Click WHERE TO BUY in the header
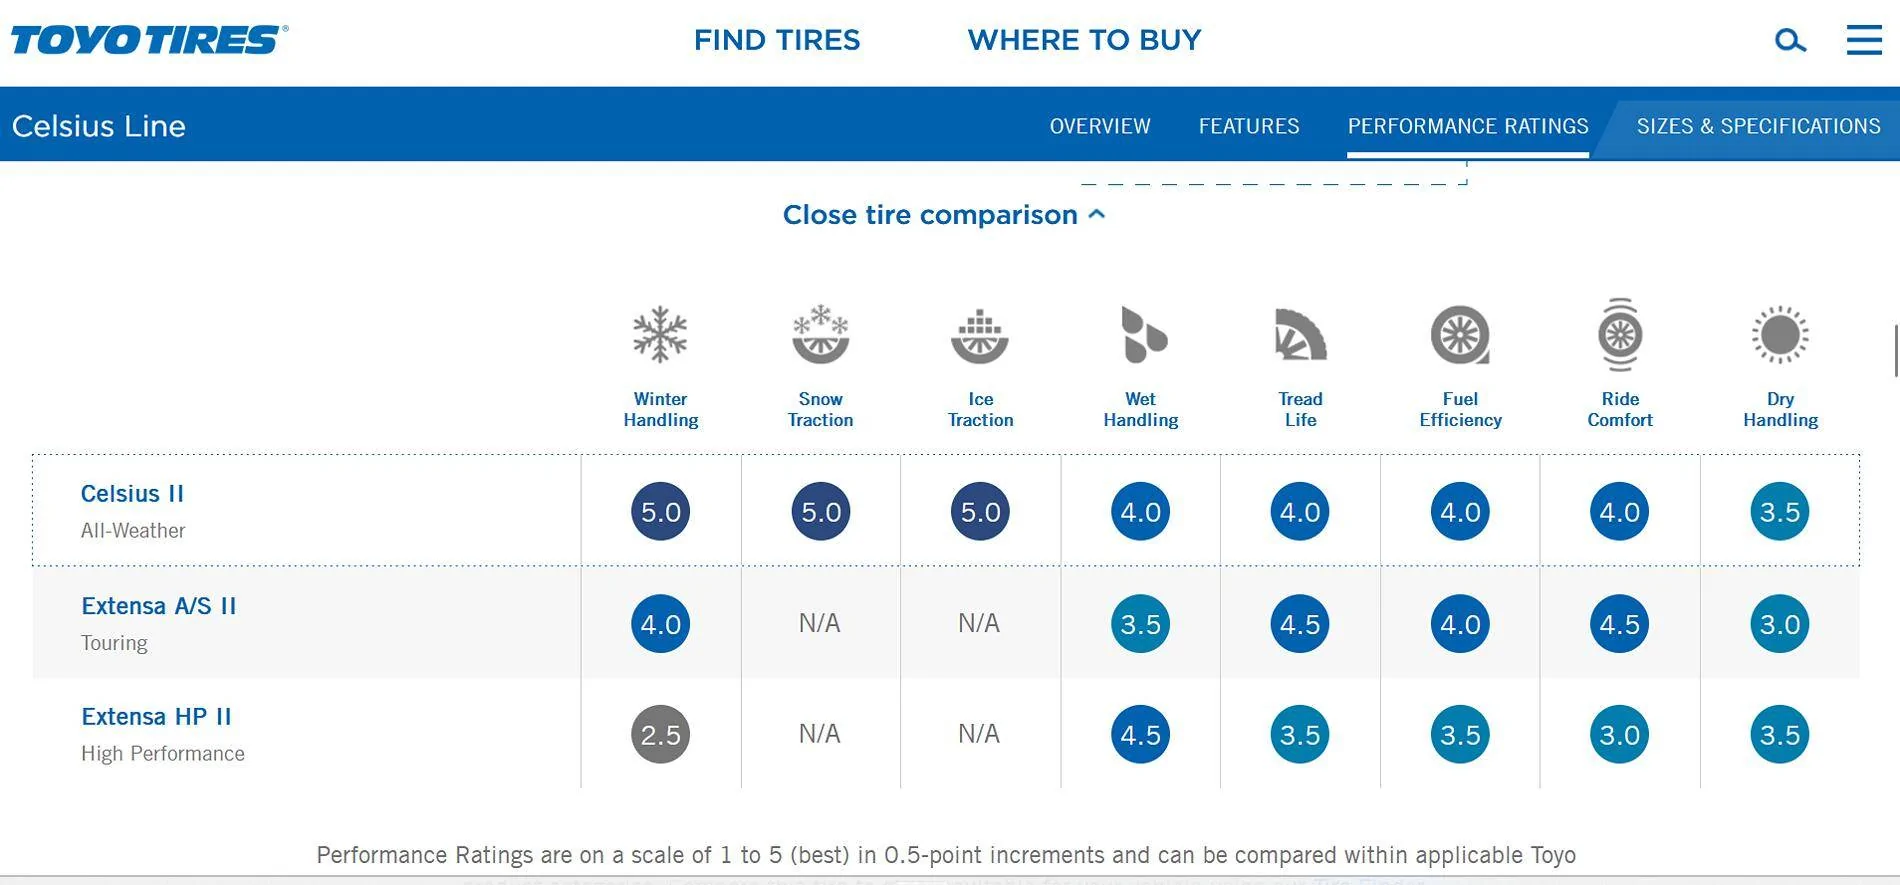This screenshot has width=1900, height=885. (x=1084, y=40)
